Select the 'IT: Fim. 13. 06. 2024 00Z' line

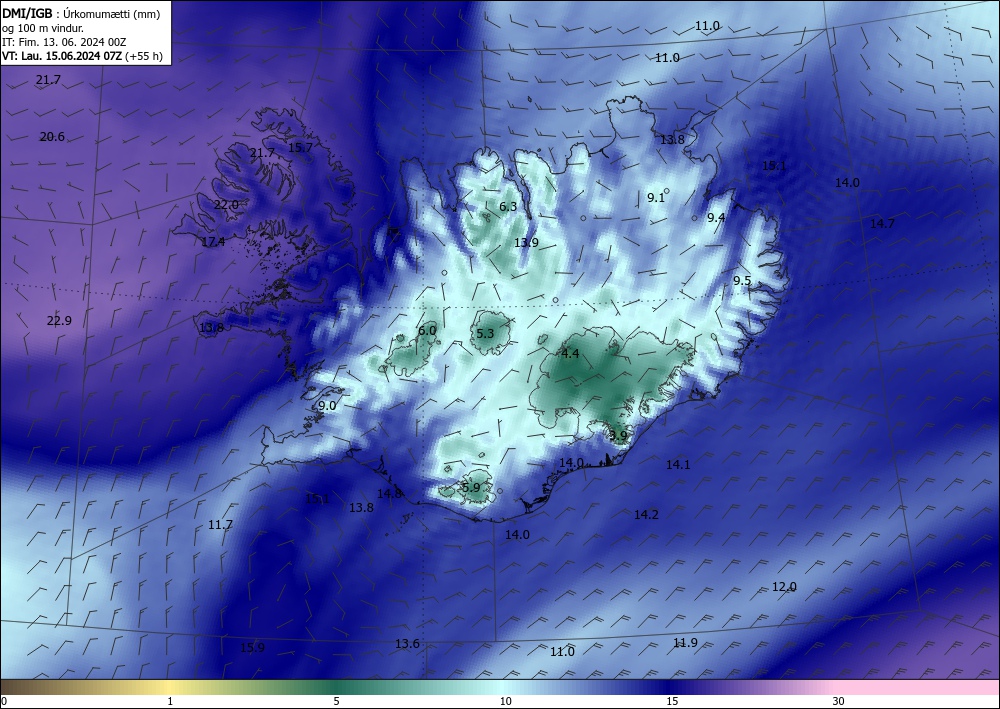tap(64, 42)
